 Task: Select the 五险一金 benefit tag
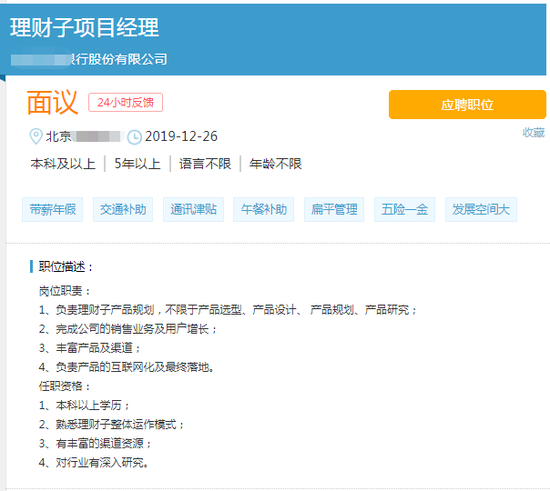[404, 209]
